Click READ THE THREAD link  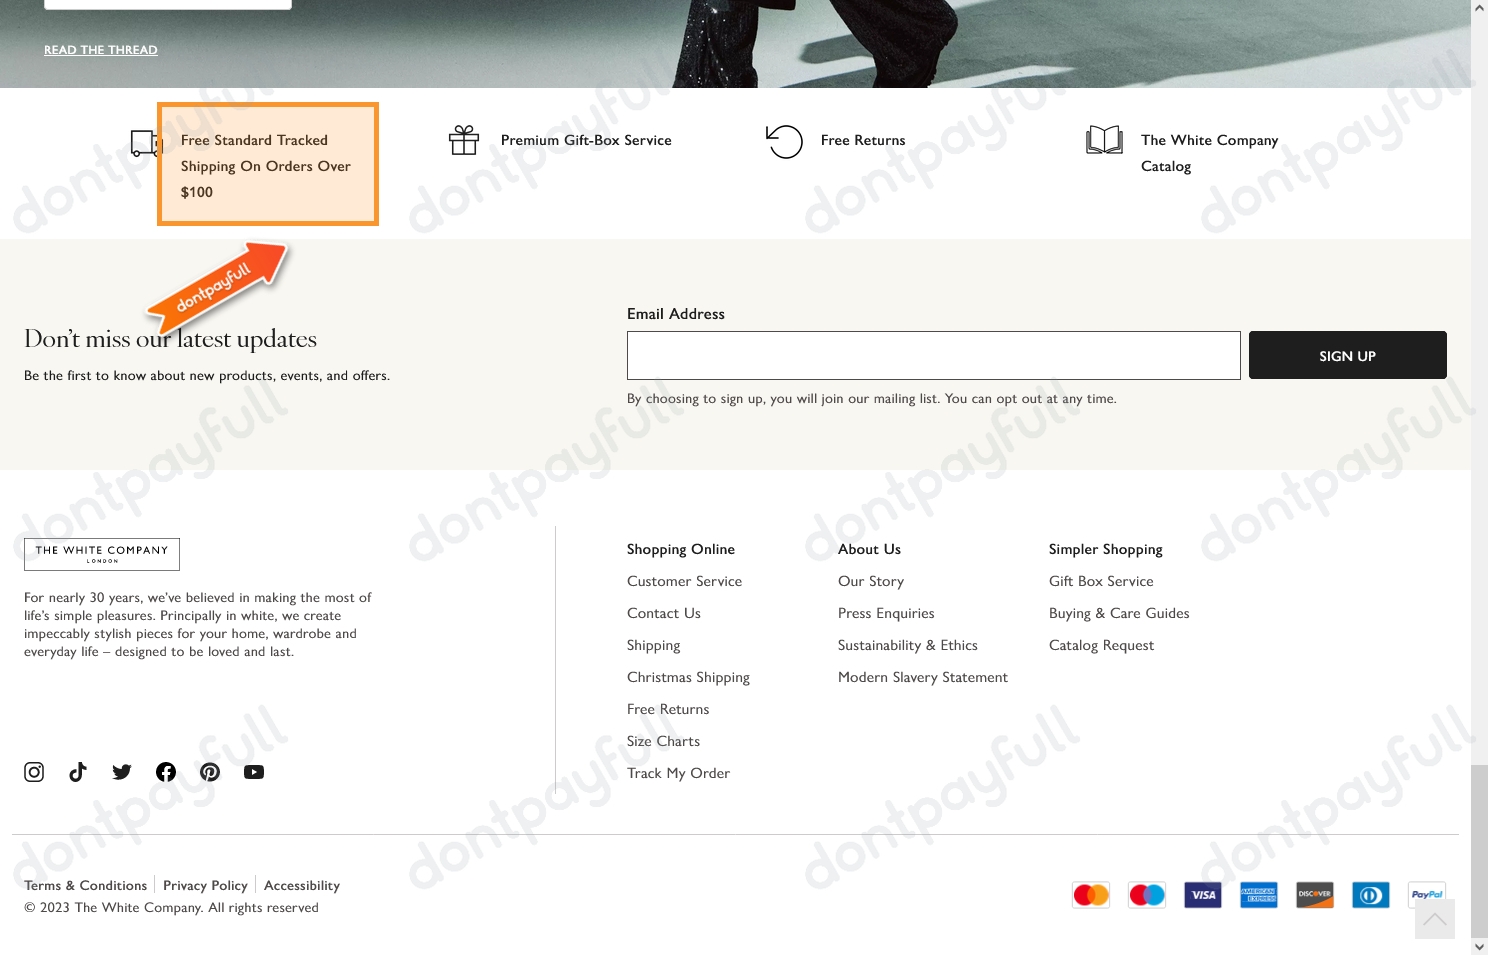point(100,49)
